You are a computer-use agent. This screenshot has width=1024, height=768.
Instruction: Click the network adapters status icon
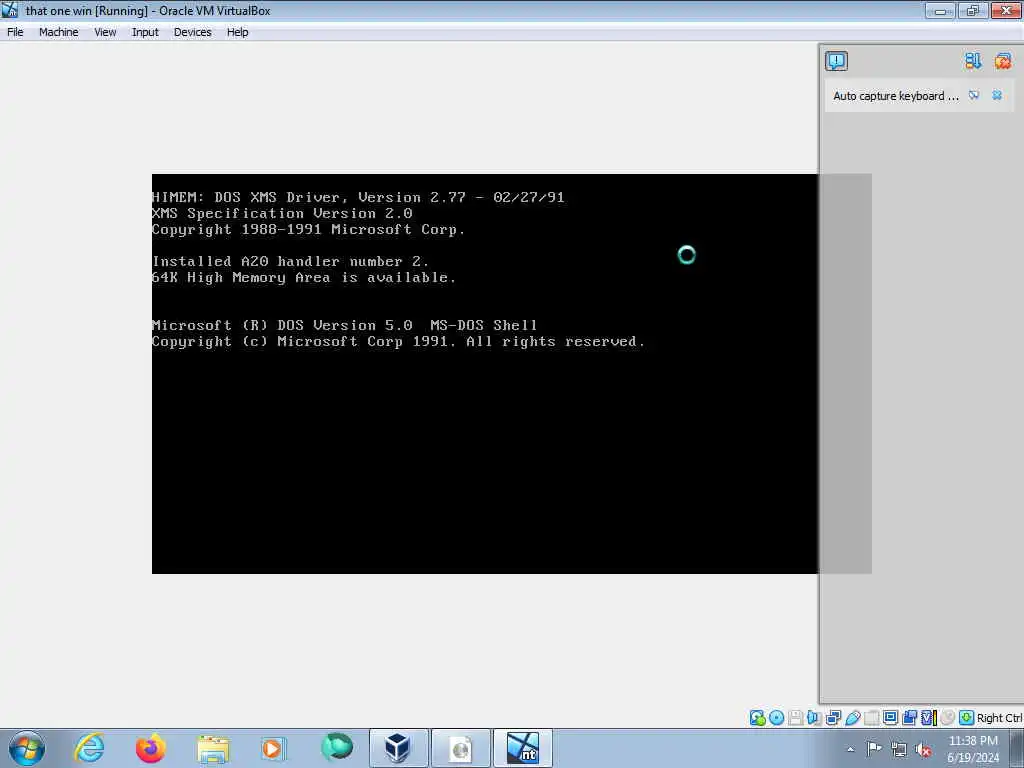pyautogui.click(x=833, y=718)
